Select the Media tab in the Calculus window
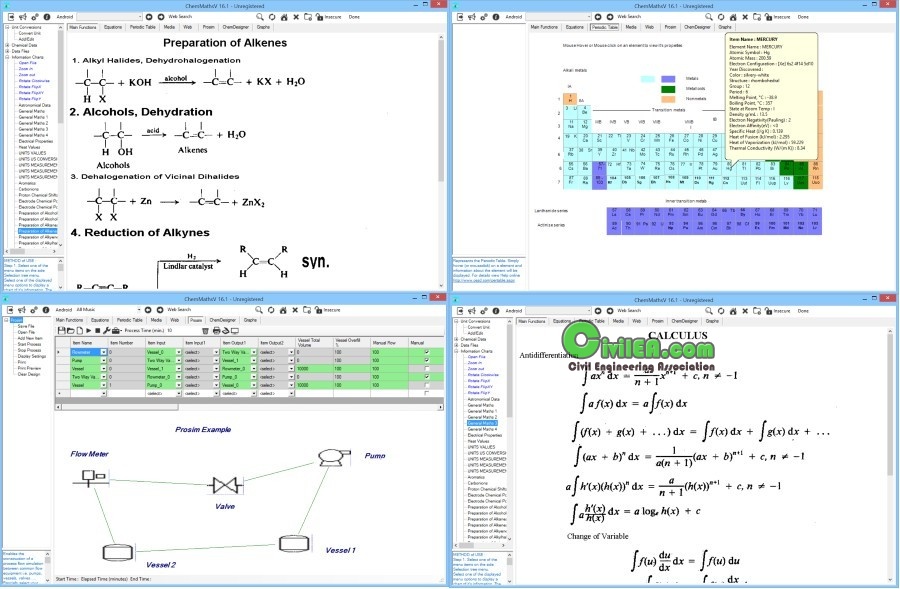900x589 pixels. point(618,321)
